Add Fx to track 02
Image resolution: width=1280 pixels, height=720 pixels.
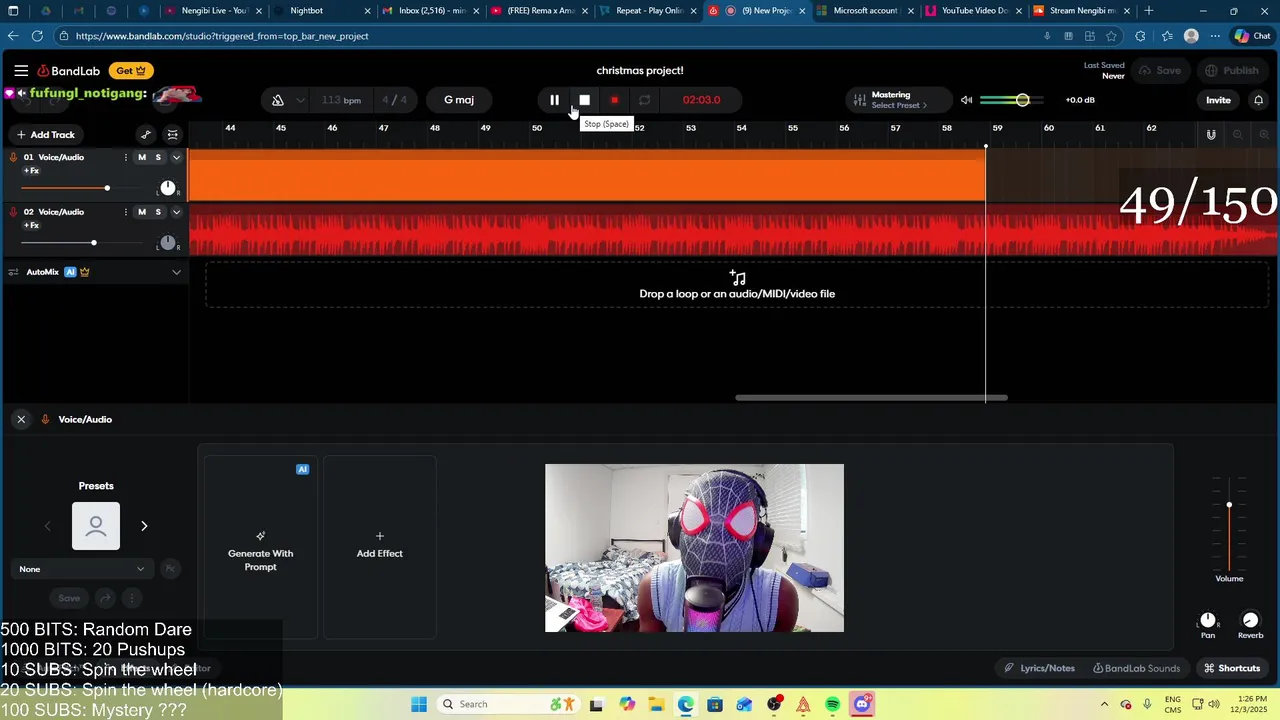tap(31, 226)
